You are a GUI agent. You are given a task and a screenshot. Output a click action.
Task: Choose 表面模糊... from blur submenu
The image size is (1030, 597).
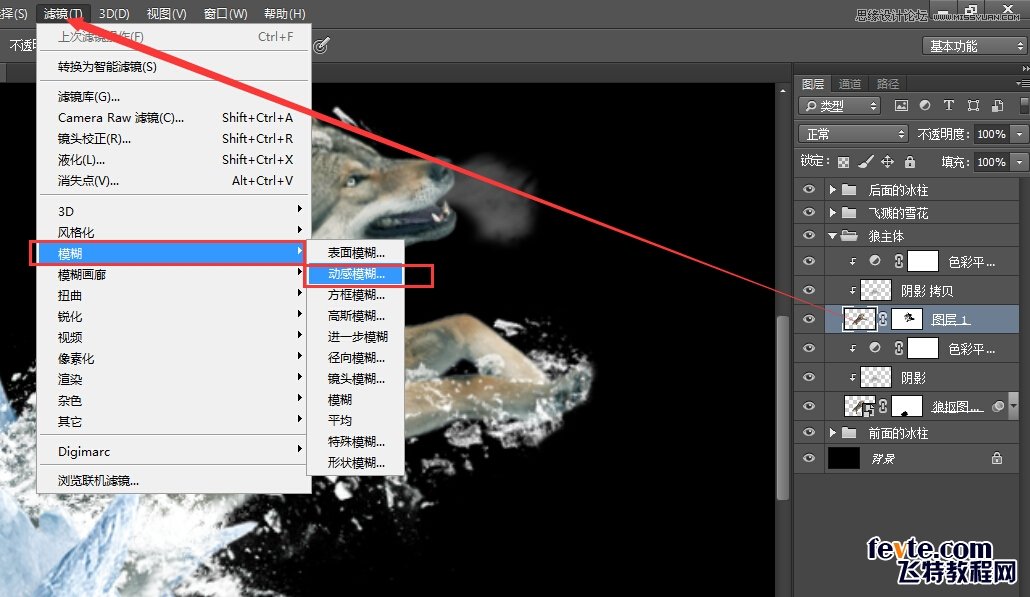click(x=355, y=253)
